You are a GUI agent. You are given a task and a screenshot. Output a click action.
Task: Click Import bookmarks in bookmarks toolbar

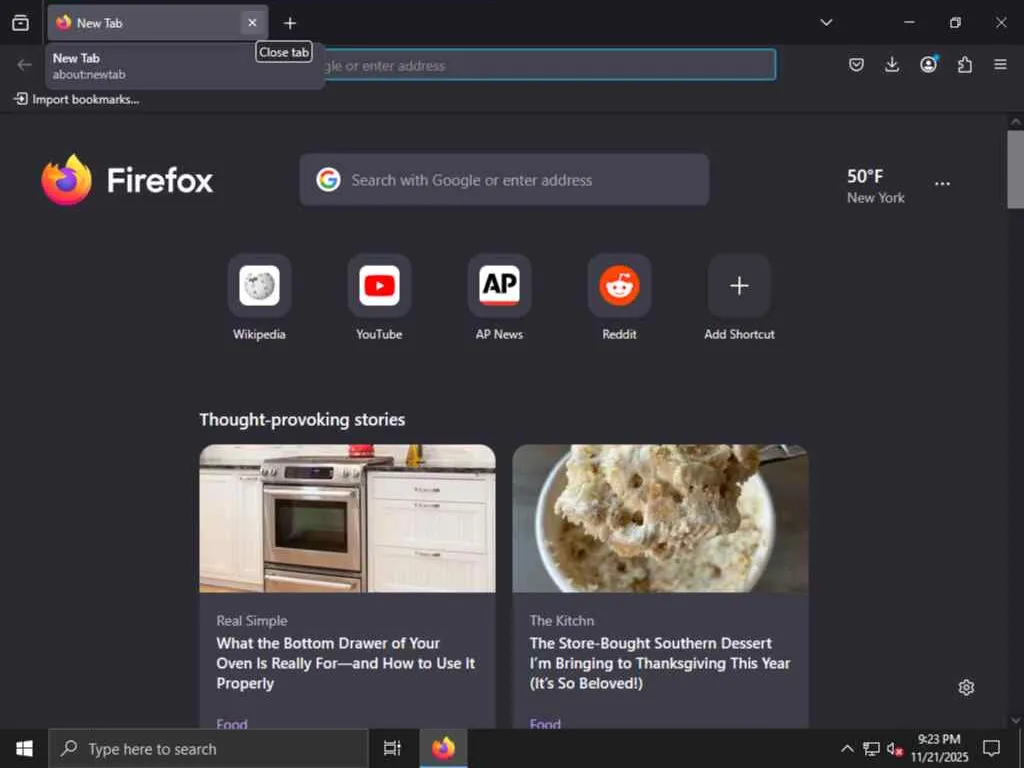point(76,99)
